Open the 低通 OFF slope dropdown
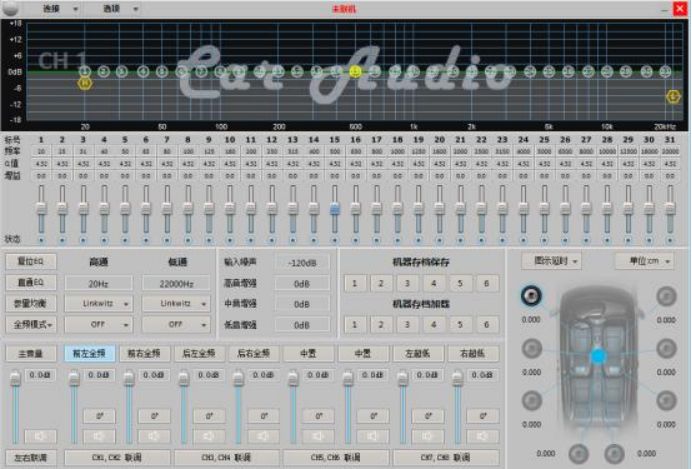The image size is (692, 469). coord(176,324)
